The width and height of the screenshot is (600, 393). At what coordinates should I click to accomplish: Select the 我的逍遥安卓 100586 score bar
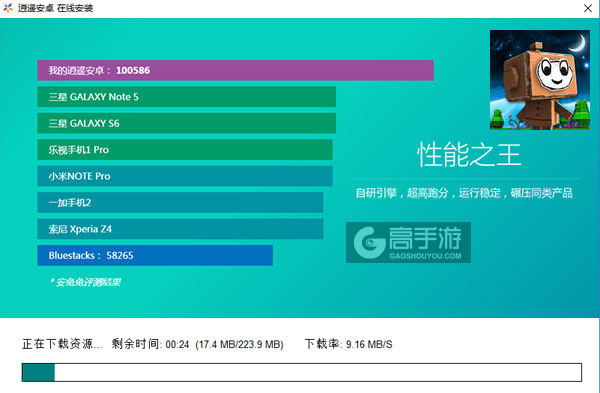[x=235, y=70]
